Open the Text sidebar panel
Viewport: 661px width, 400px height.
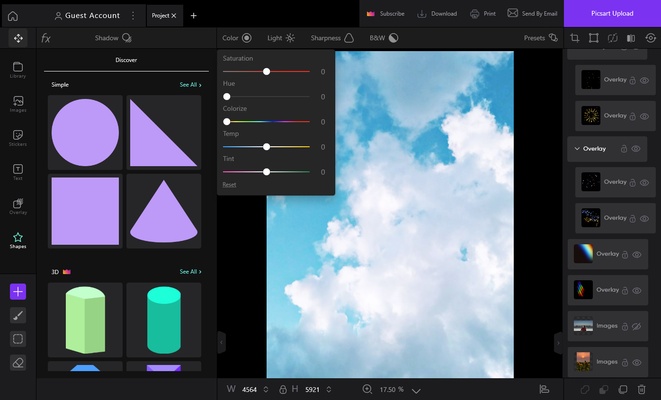[x=18, y=172]
